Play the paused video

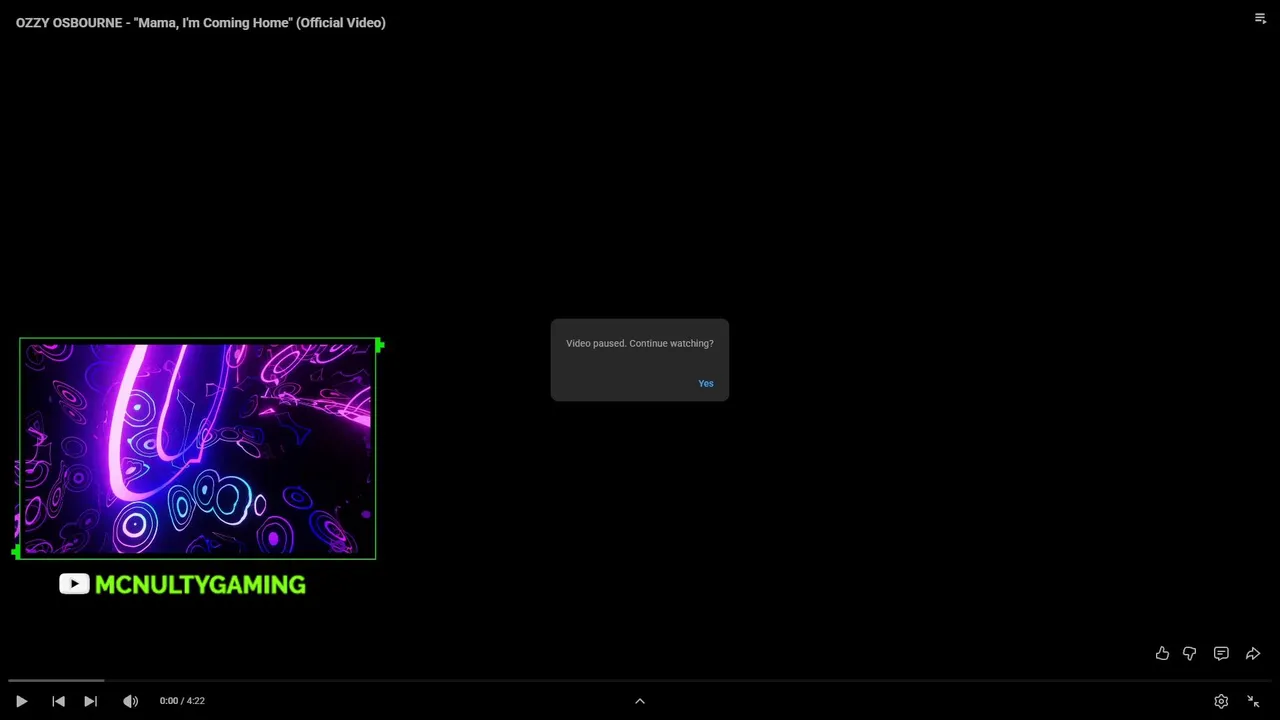[21, 701]
